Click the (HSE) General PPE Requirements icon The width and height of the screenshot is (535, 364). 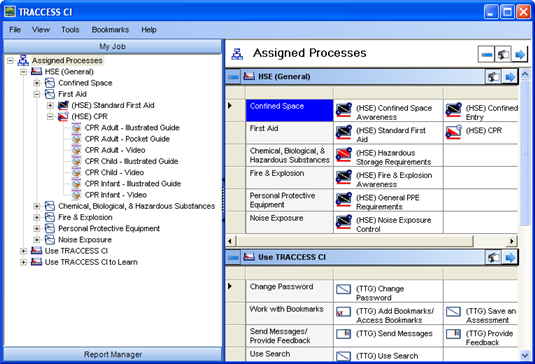pos(344,200)
